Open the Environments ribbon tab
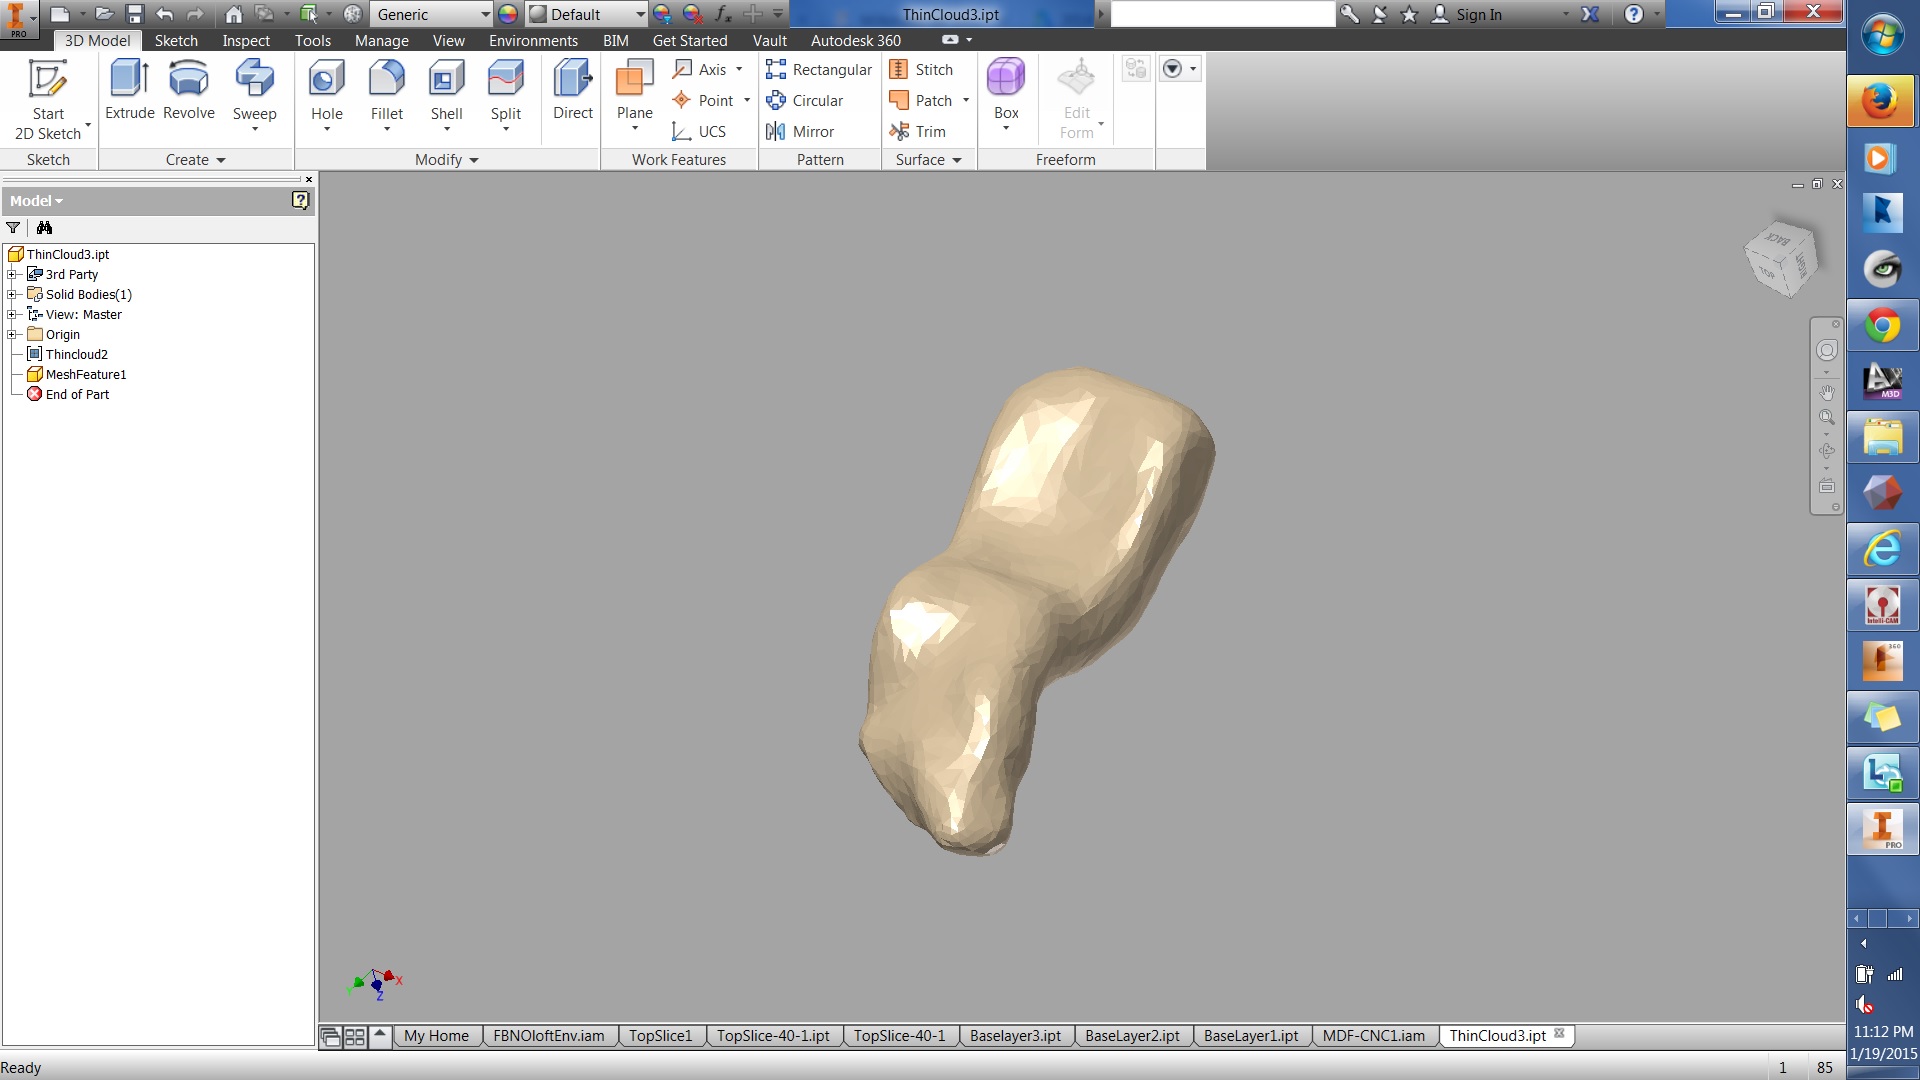Image resolution: width=1920 pixels, height=1080 pixels. (533, 40)
